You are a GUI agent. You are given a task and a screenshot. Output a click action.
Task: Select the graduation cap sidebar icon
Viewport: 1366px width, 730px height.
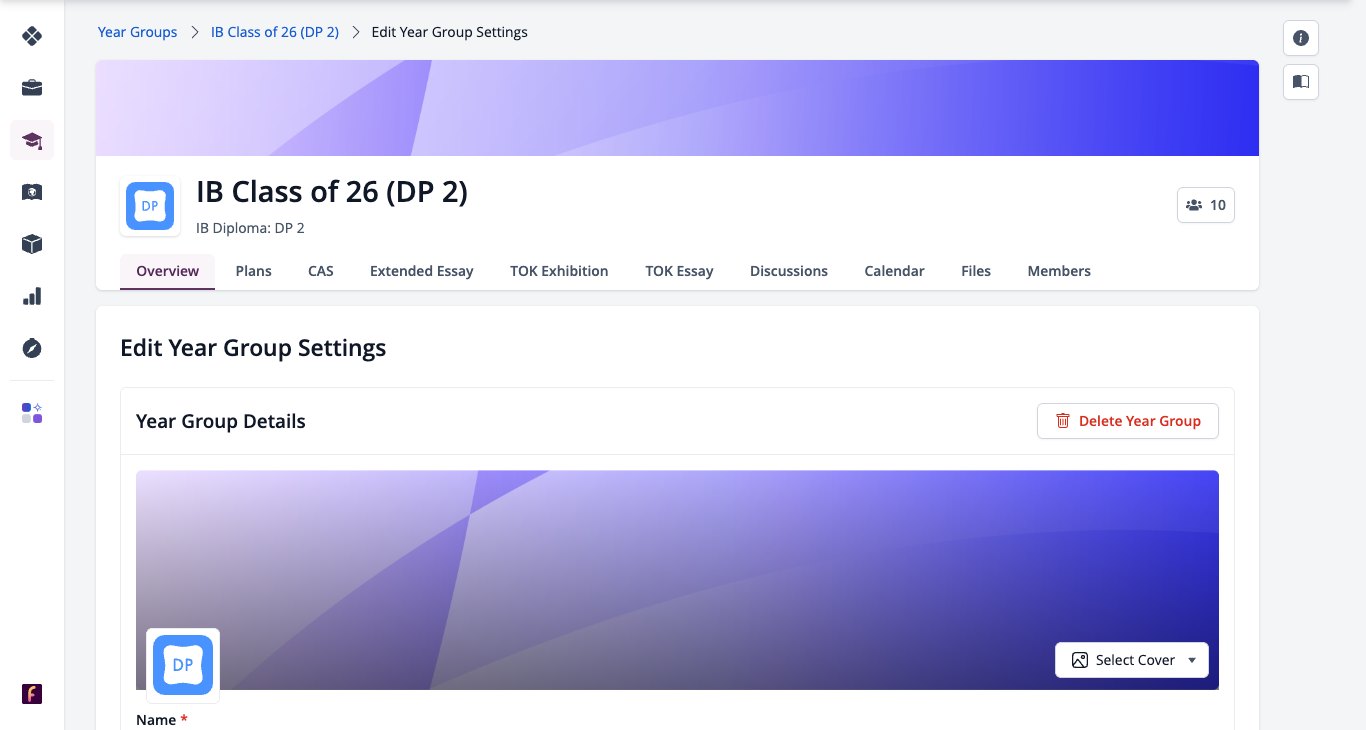pos(32,140)
